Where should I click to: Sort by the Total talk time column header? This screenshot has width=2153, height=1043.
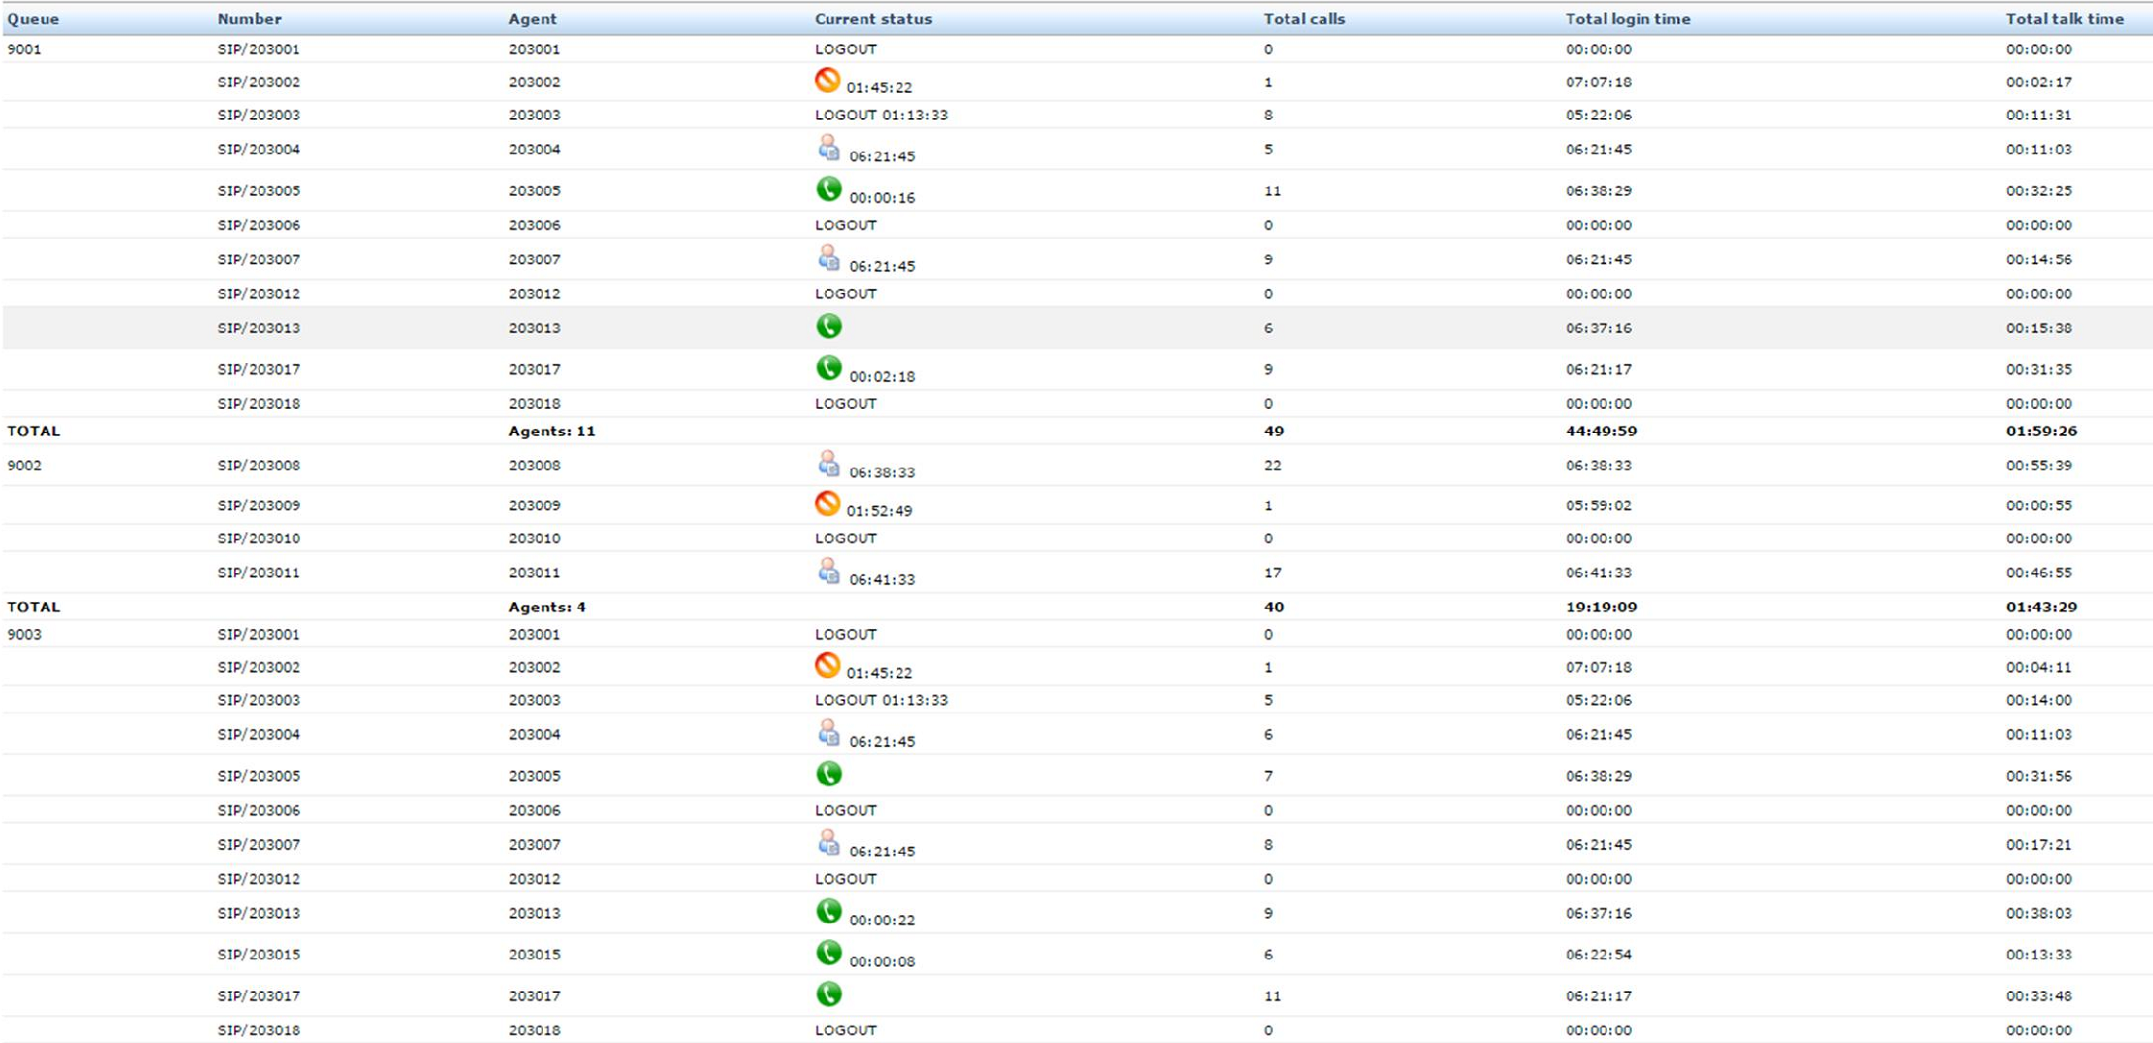pos(2075,18)
